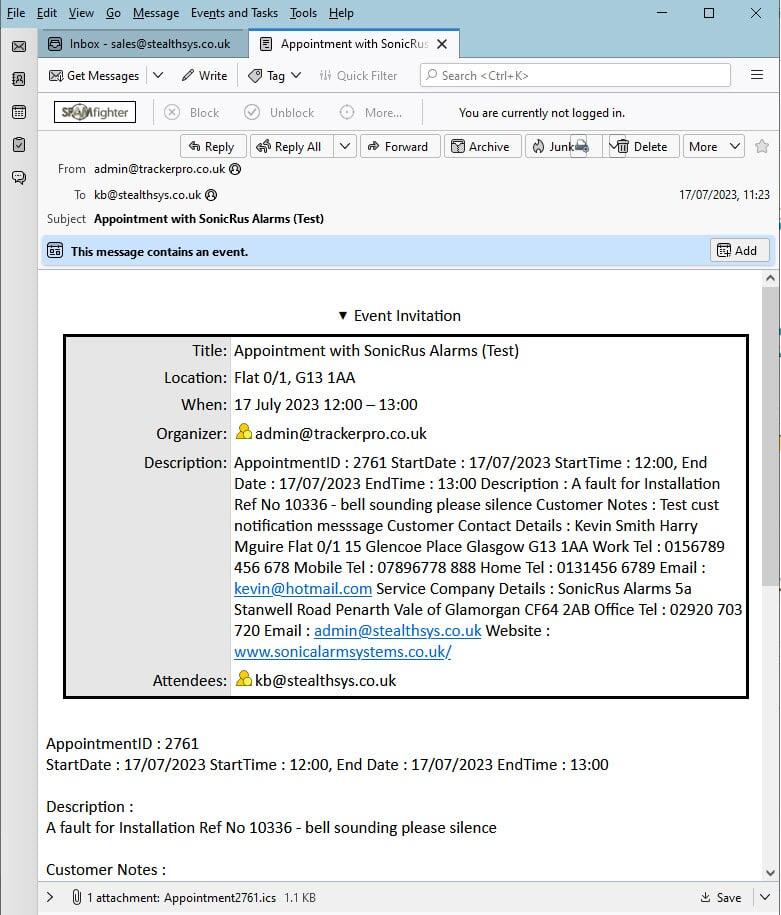This screenshot has height=915, width=781.
Task: Add the event to calendar
Action: (x=739, y=251)
